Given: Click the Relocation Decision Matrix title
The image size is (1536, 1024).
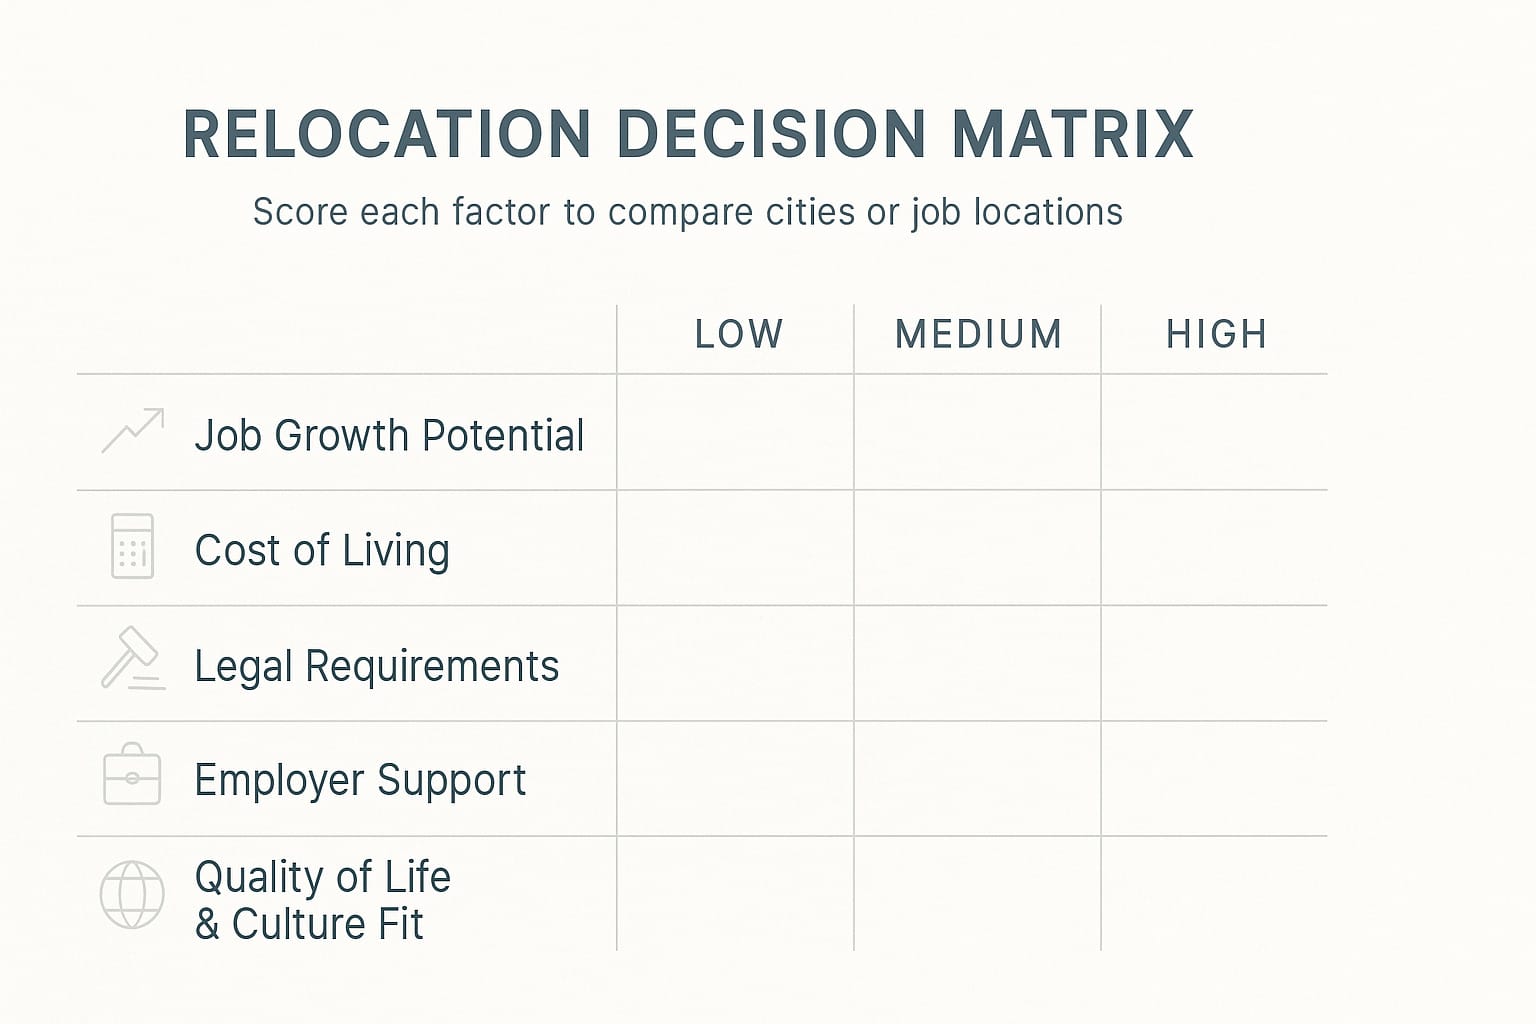Looking at the screenshot, I should (x=688, y=135).
